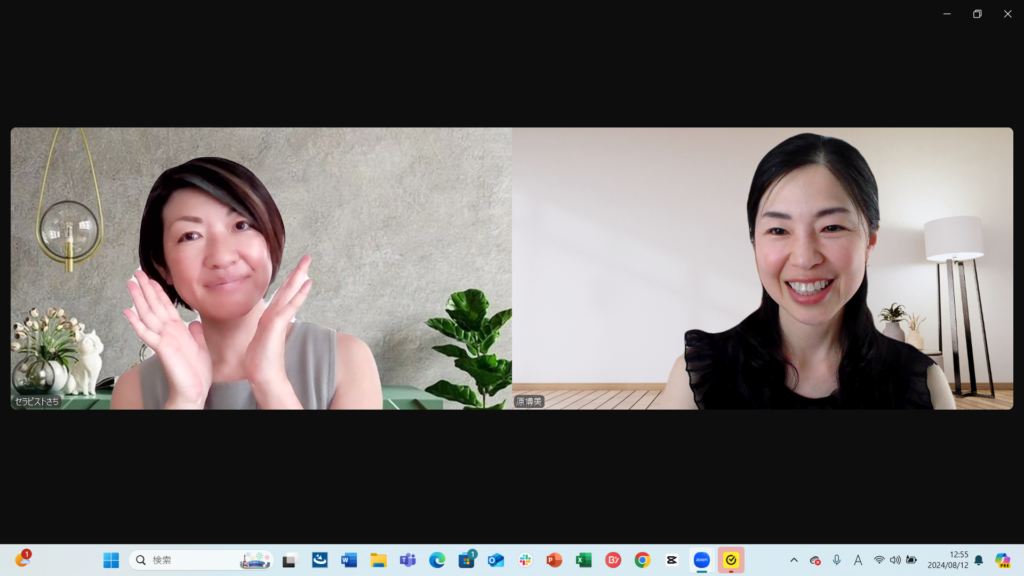
Task: Launch Microsoft Word from taskbar
Action: [349, 560]
